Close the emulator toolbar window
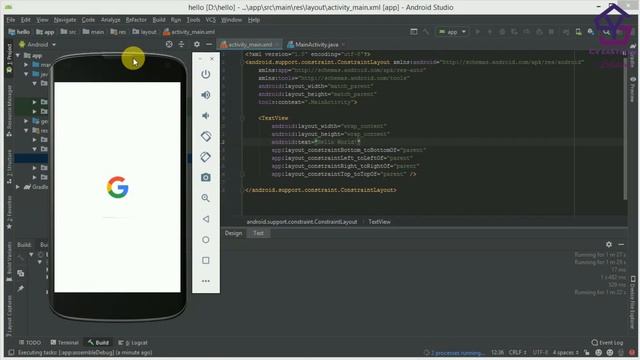Image resolution: width=640 pixels, height=360 pixels. point(212,59)
